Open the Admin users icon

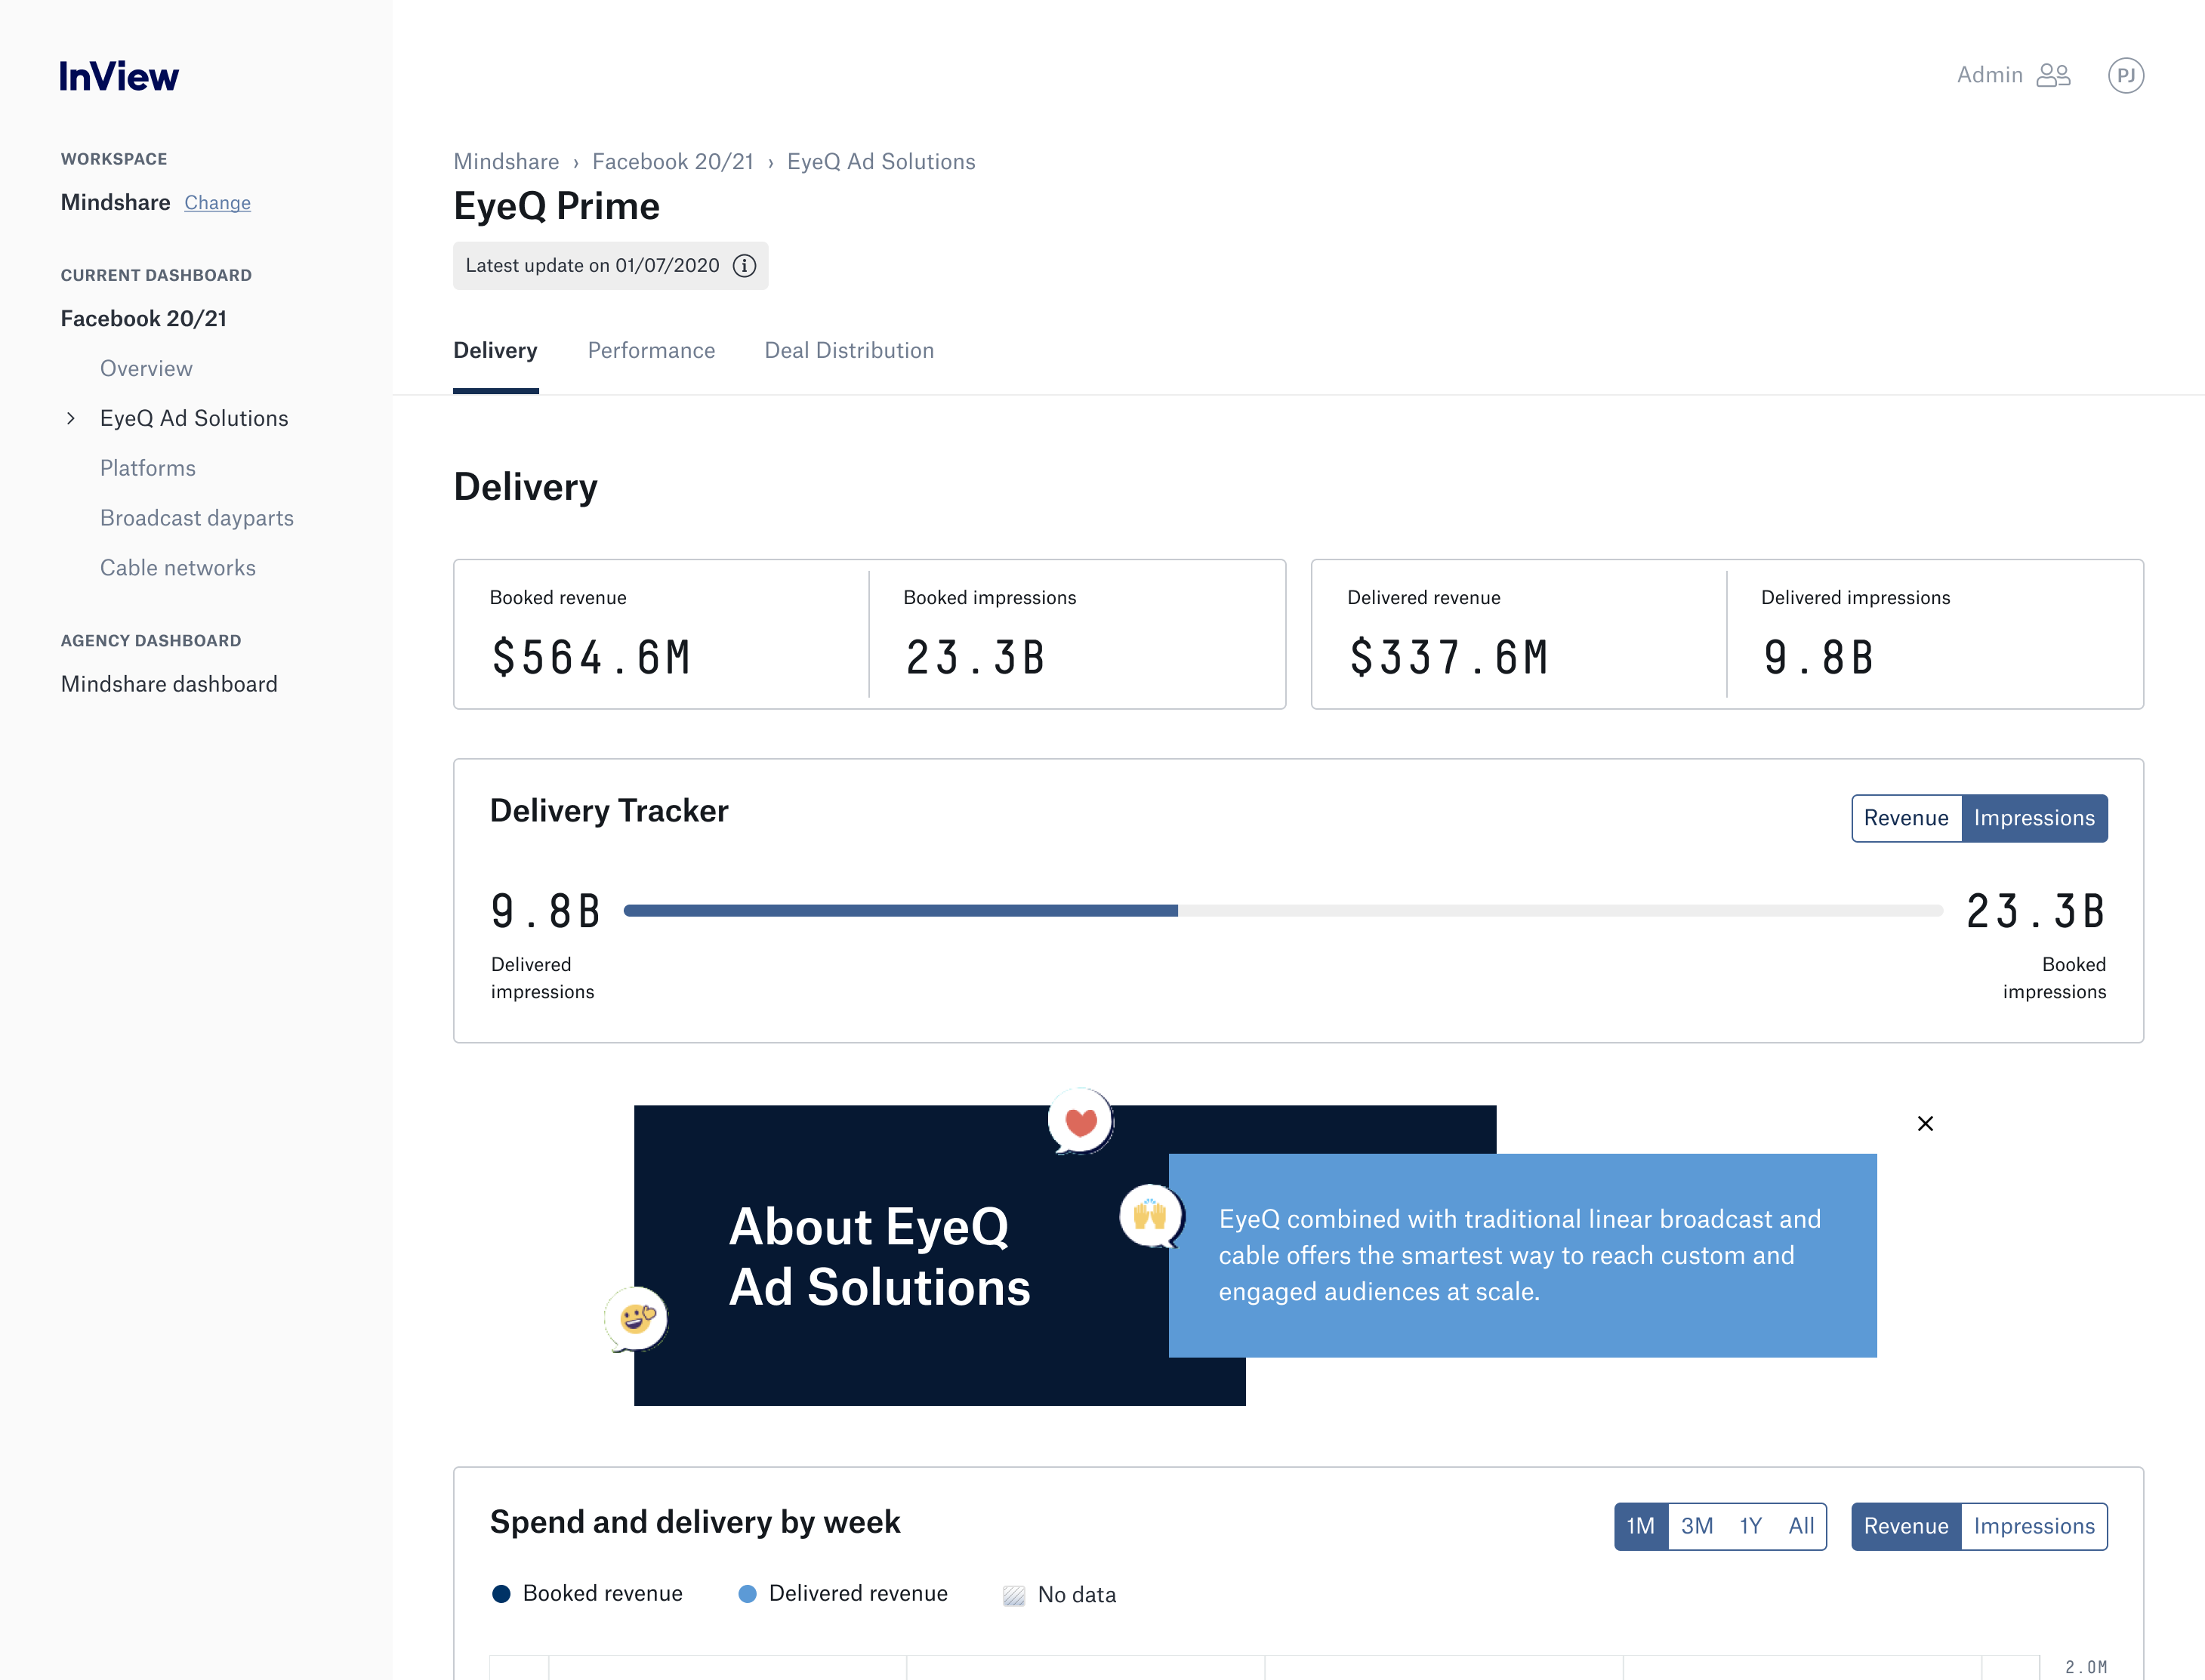click(2053, 75)
